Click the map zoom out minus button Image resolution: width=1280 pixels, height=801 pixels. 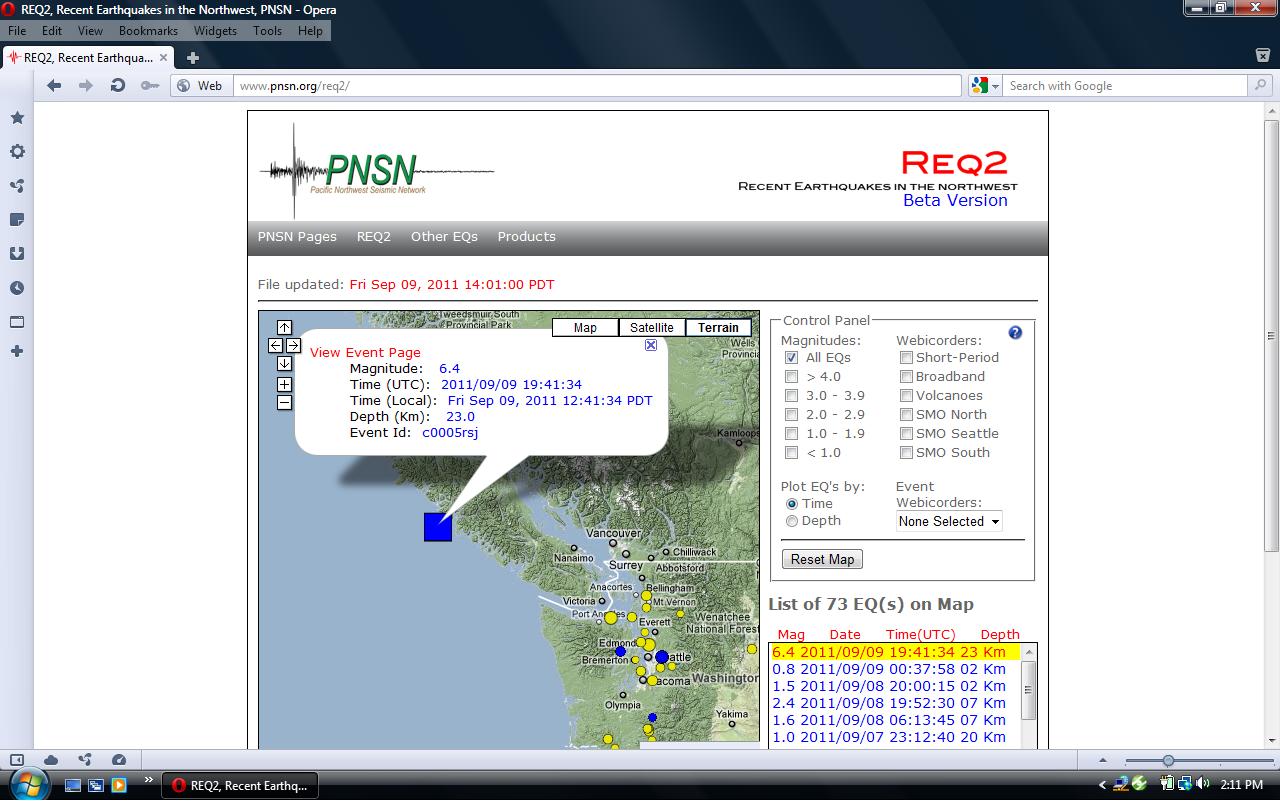(284, 403)
